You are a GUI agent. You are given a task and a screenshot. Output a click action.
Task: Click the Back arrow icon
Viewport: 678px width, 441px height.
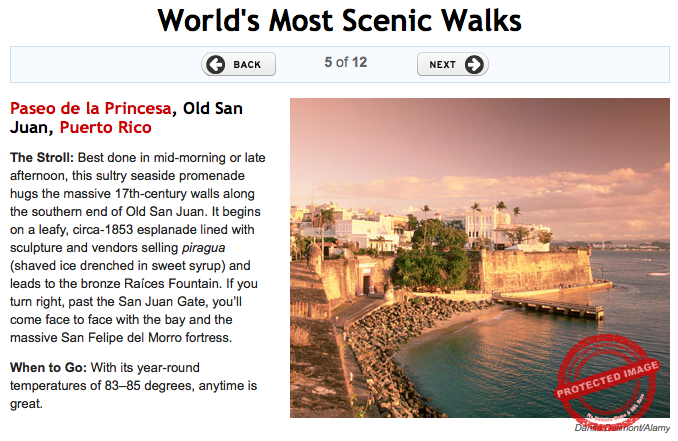pyautogui.click(x=216, y=65)
